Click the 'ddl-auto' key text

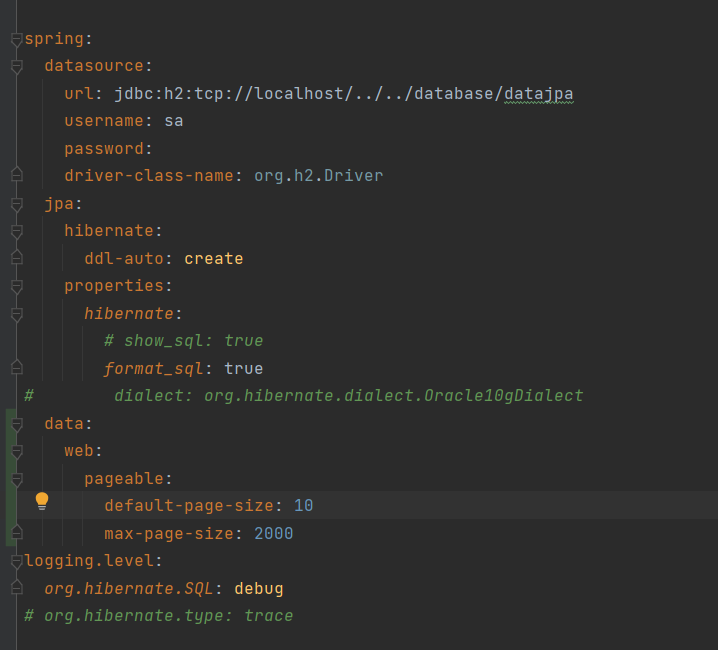click(124, 259)
